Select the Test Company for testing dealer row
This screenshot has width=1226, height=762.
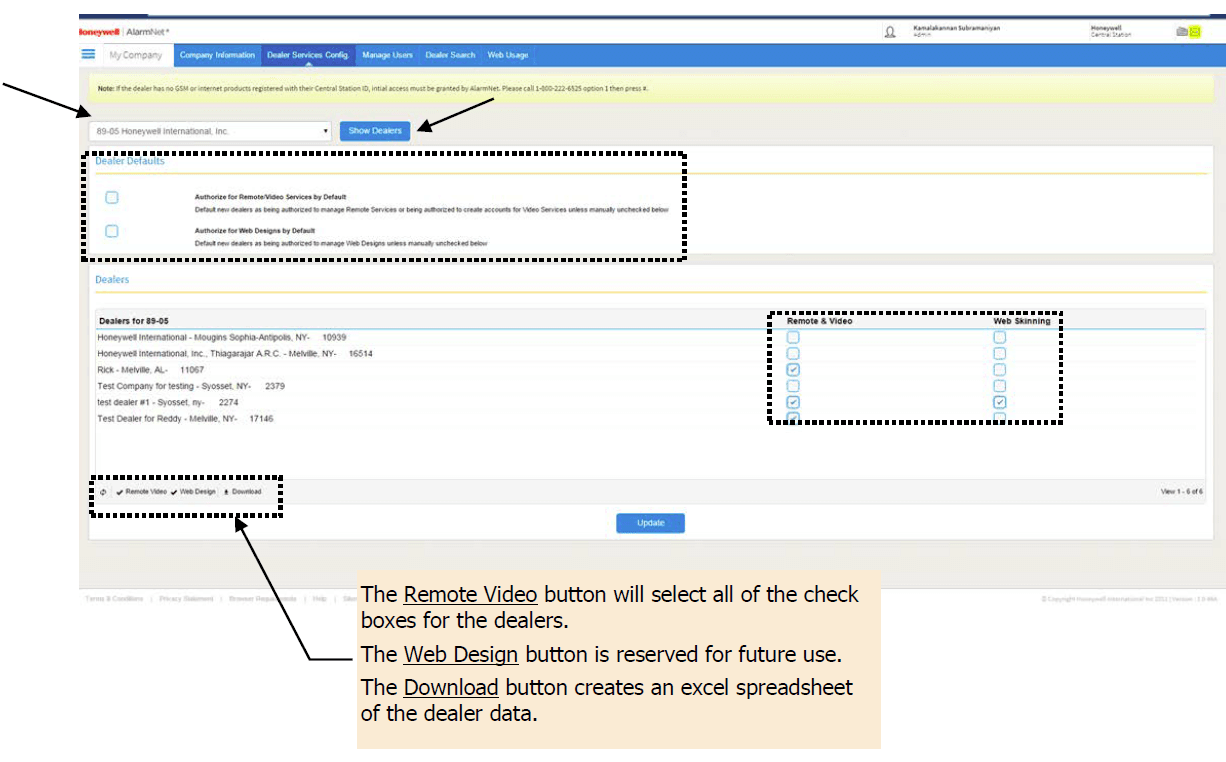tap(174, 386)
